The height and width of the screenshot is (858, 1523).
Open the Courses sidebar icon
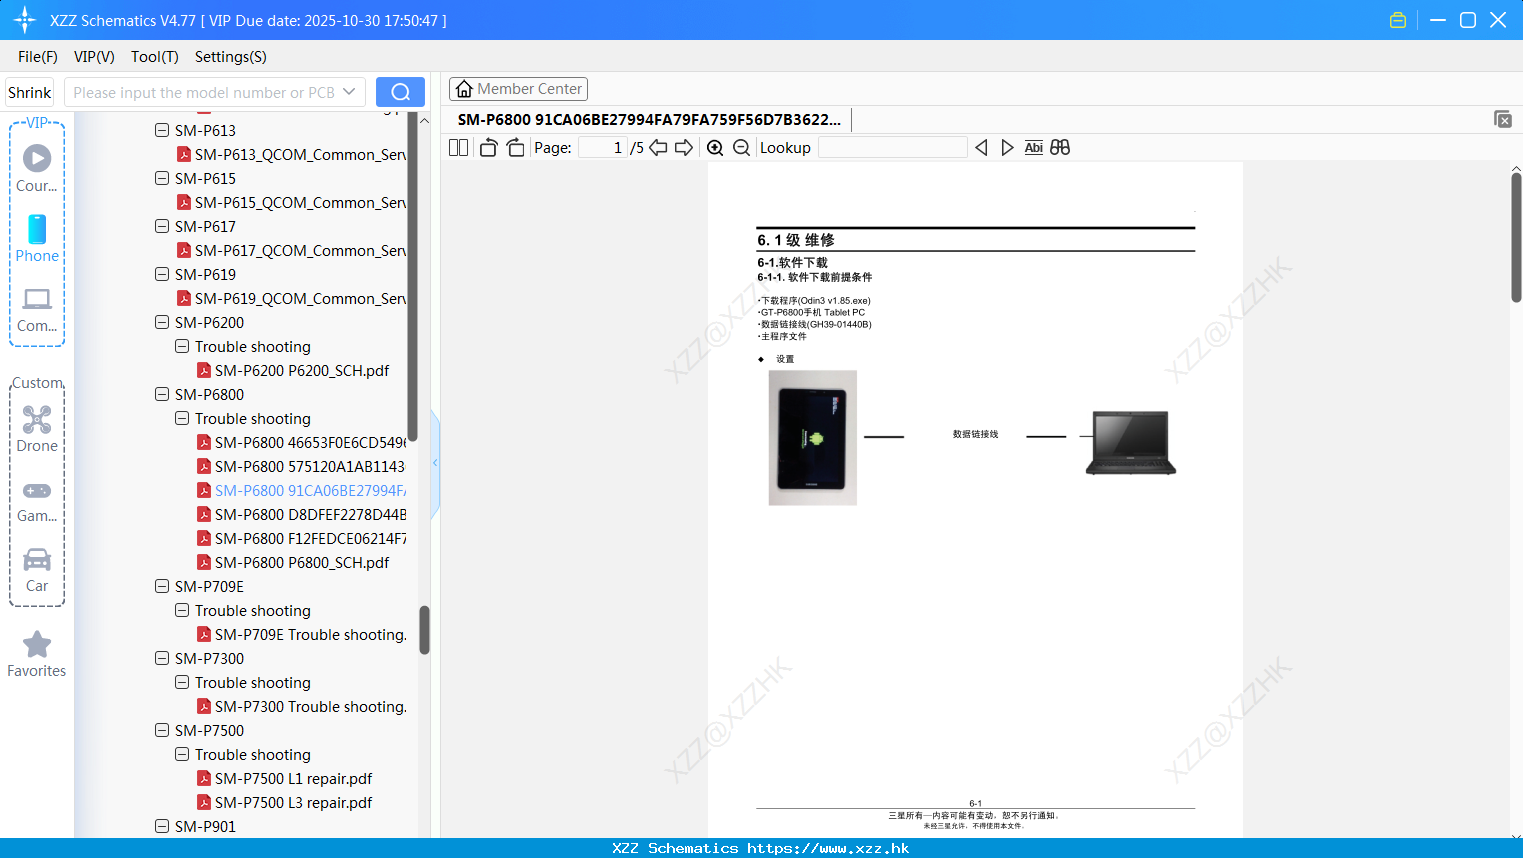pyautogui.click(x=37, y=168)
